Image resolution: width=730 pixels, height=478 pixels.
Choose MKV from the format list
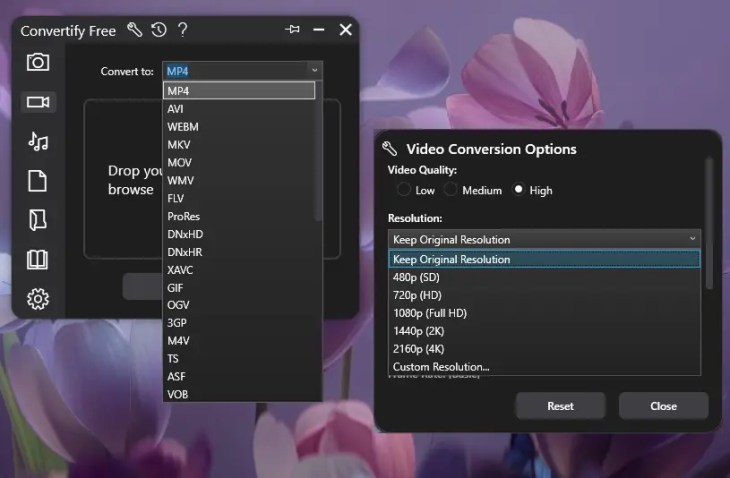click(239, 144)
